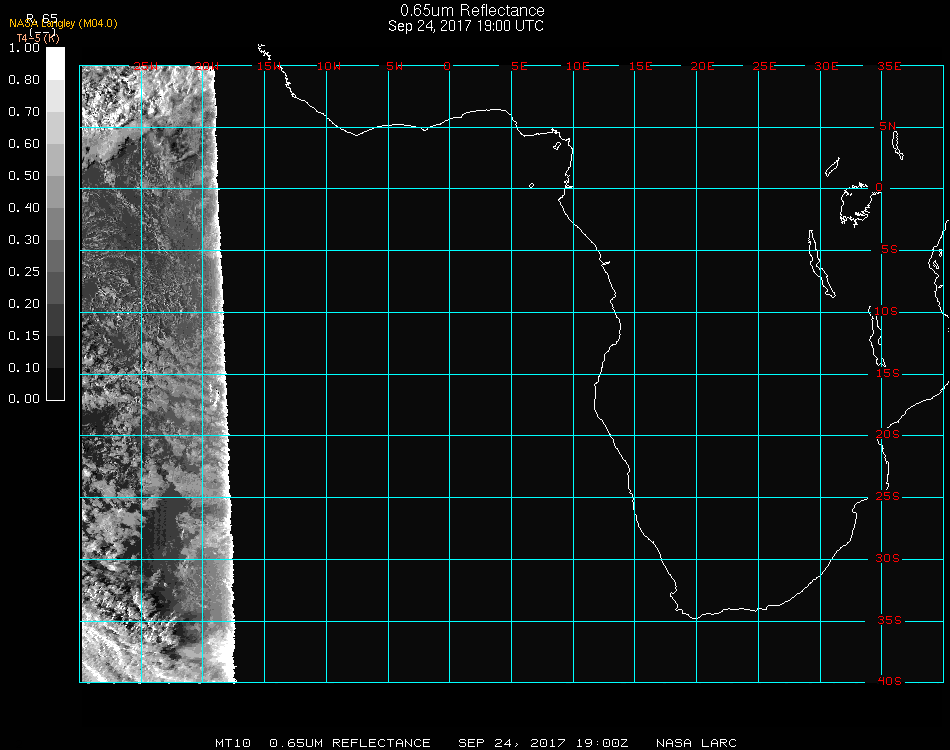The height and width of the screenshot is (750, 950).
Task: Click the 20S latitude label
Action: point(888,435)
